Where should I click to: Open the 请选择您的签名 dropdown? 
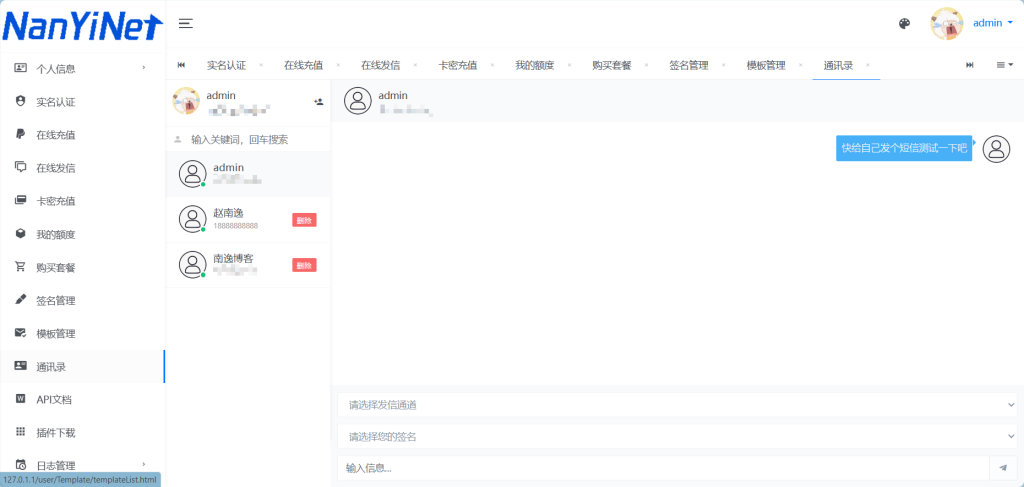coord(677,436)
